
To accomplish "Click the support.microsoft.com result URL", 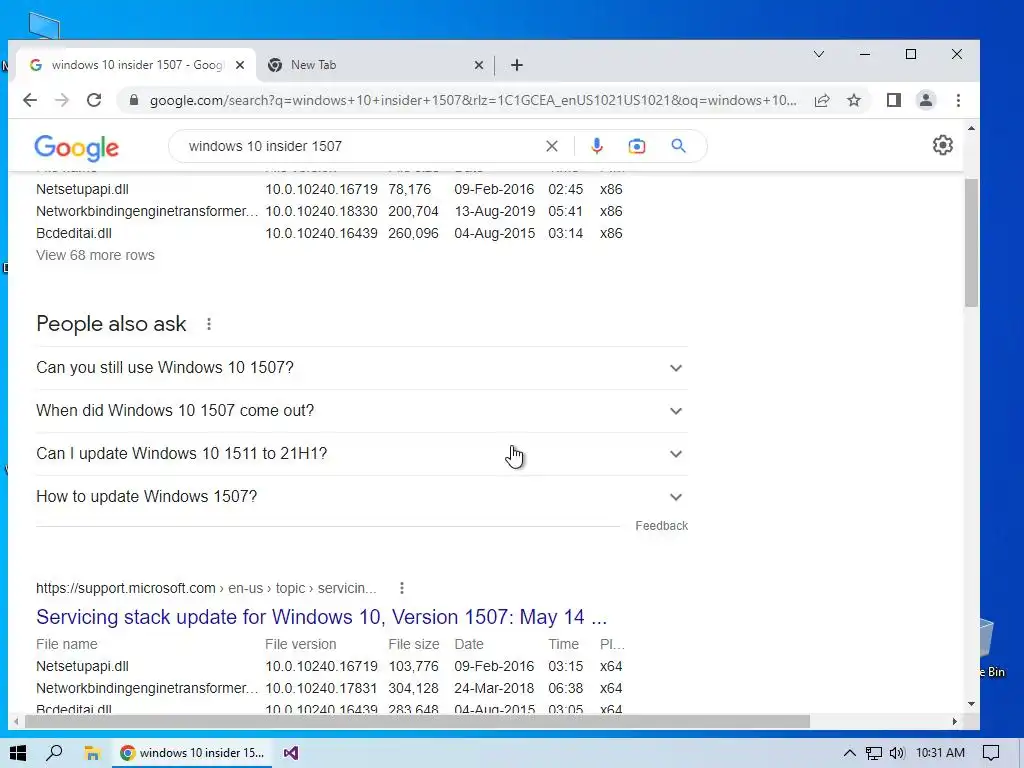I will (x=206, y=588).
